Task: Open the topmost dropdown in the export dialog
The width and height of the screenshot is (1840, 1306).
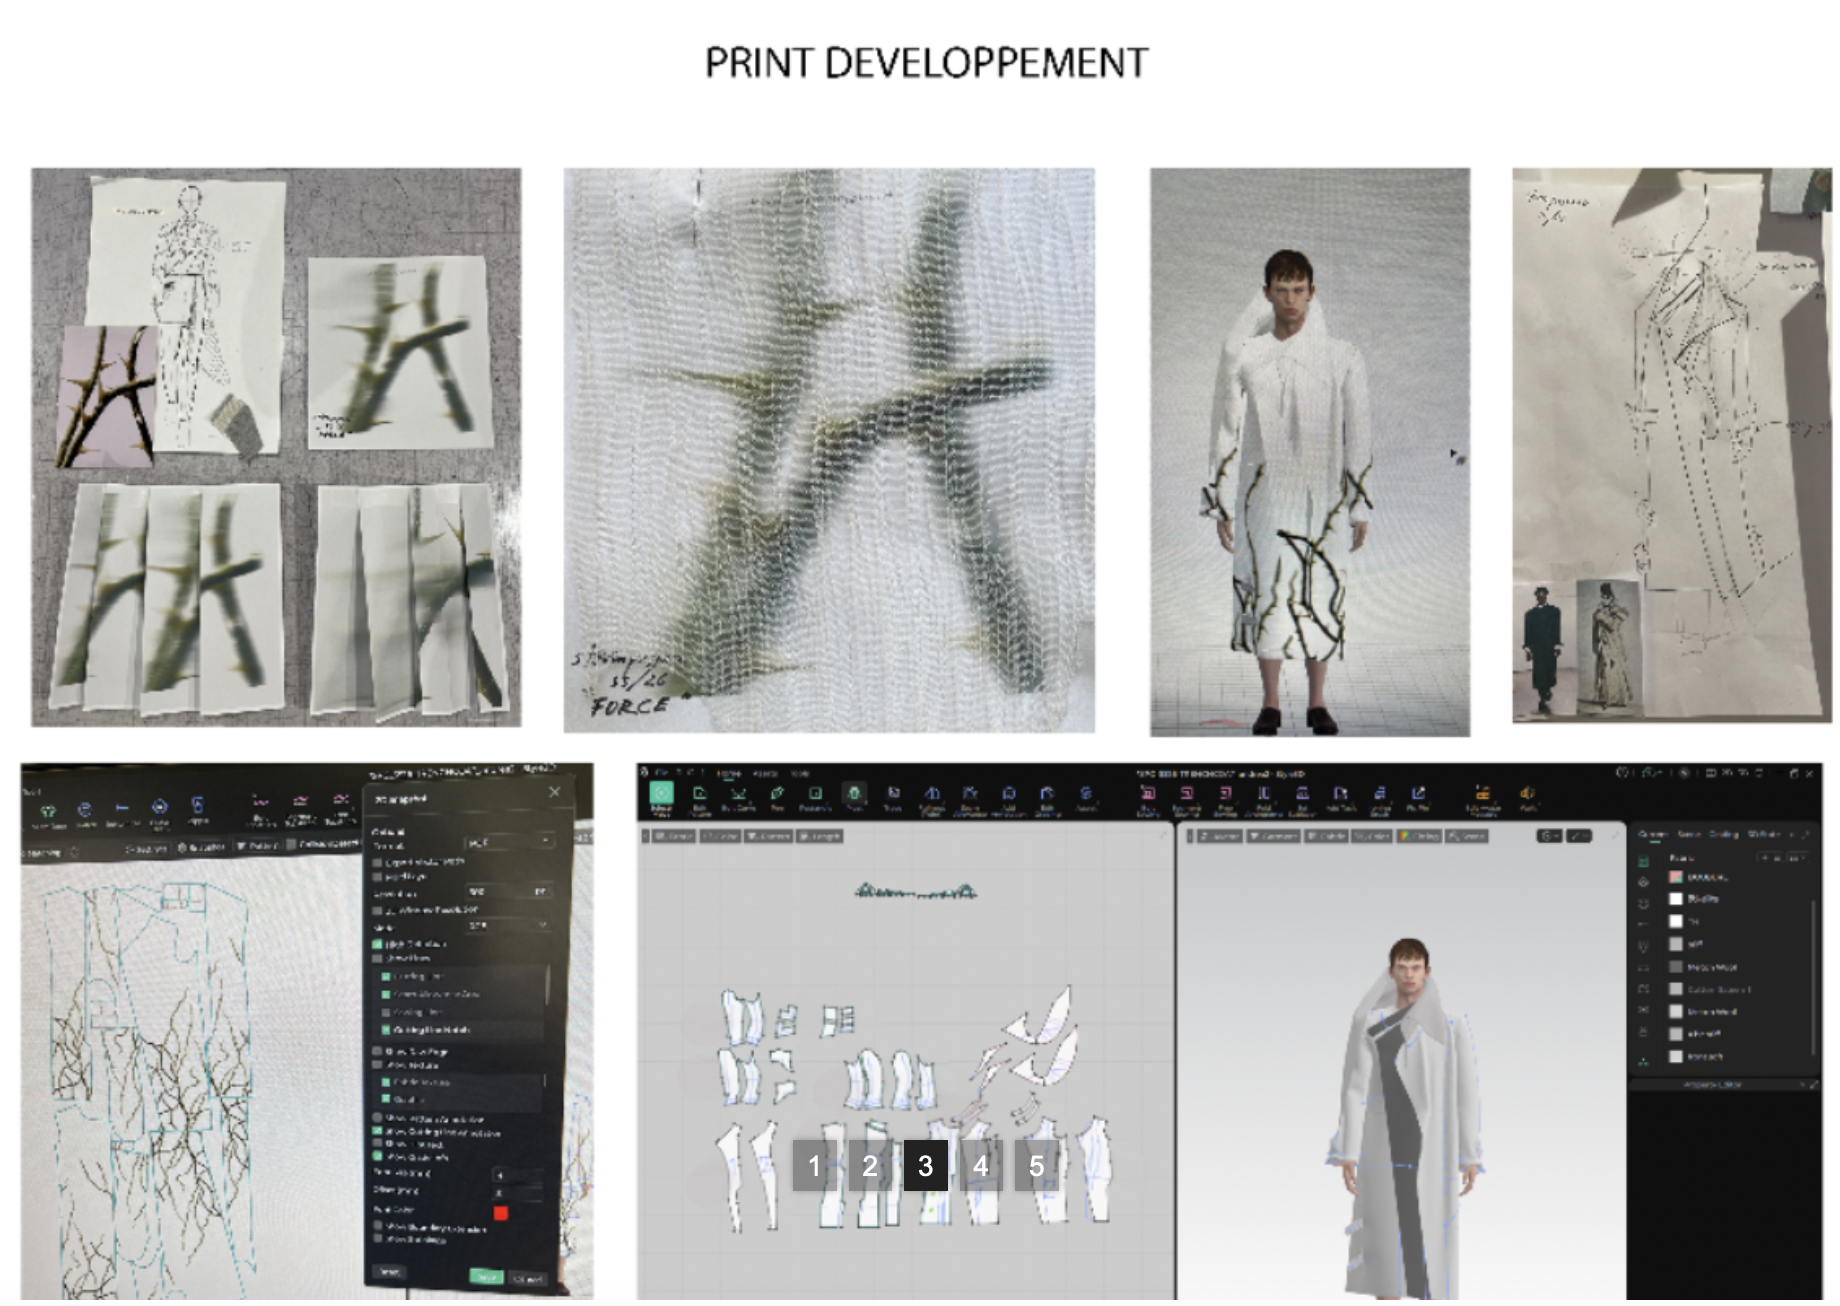Action: [x=510, y=842]
